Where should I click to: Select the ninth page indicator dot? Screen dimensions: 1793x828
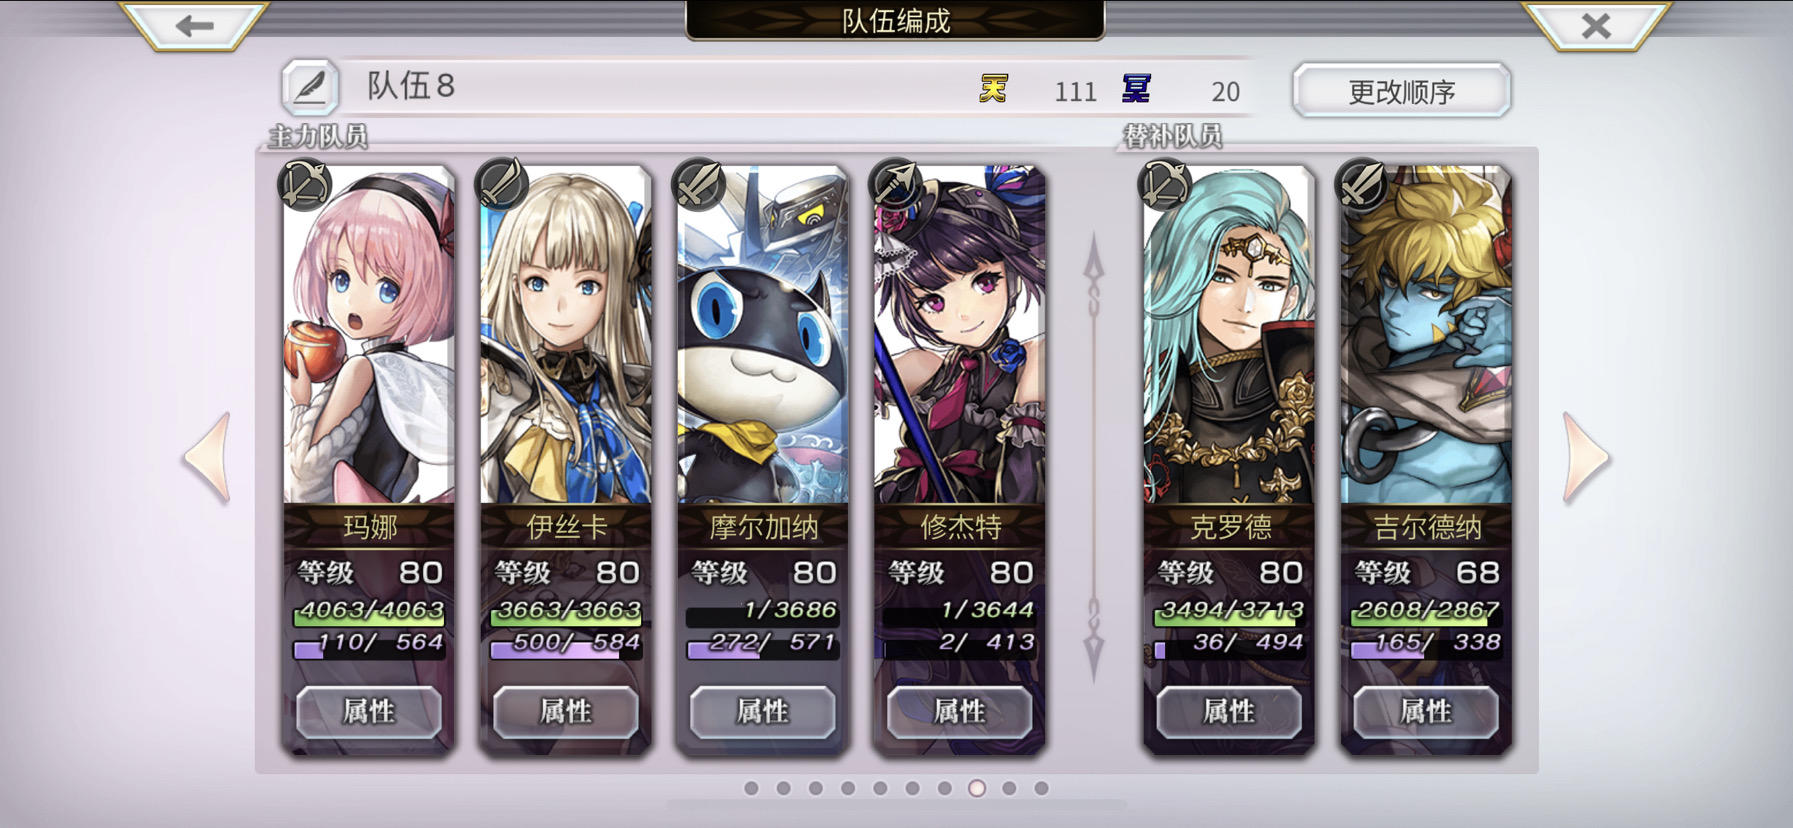[x=1009, y=788]
